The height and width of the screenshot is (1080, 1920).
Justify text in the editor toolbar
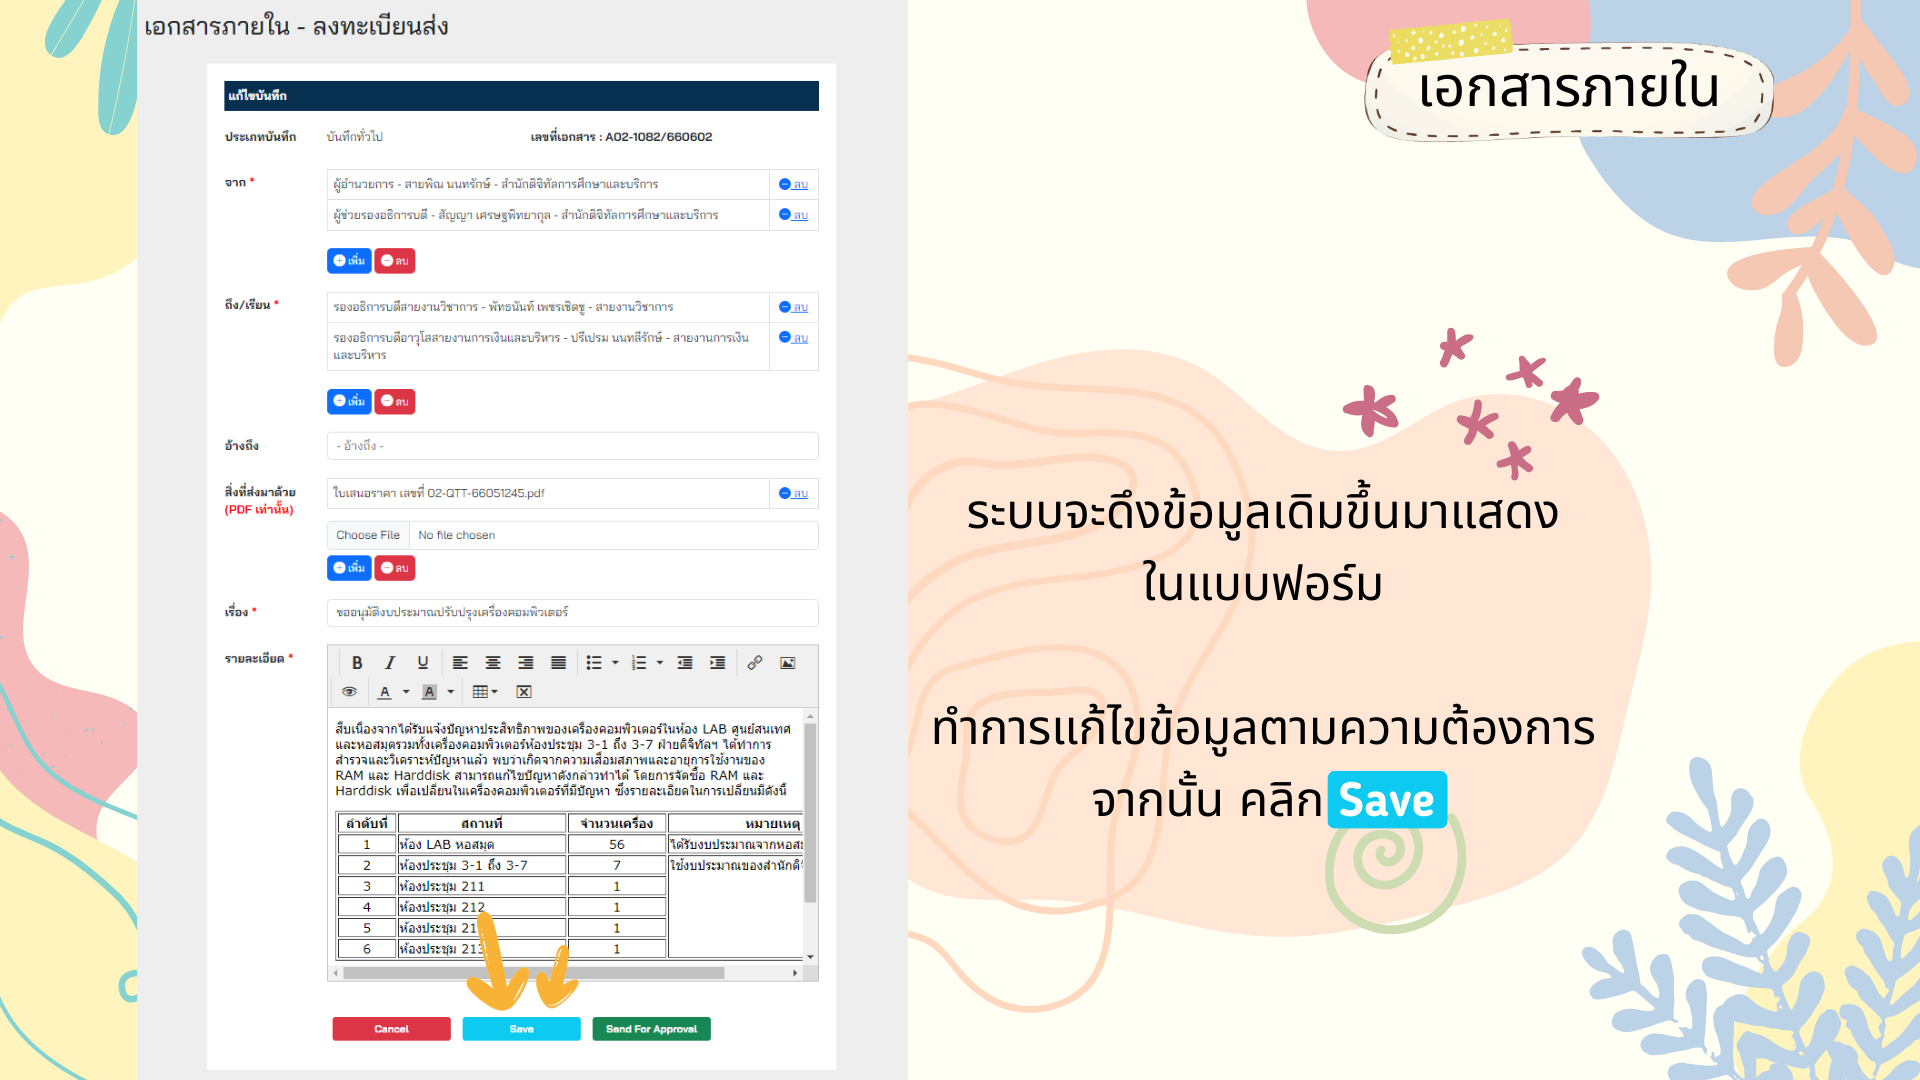pyautogui.click(x=559, y=663)
